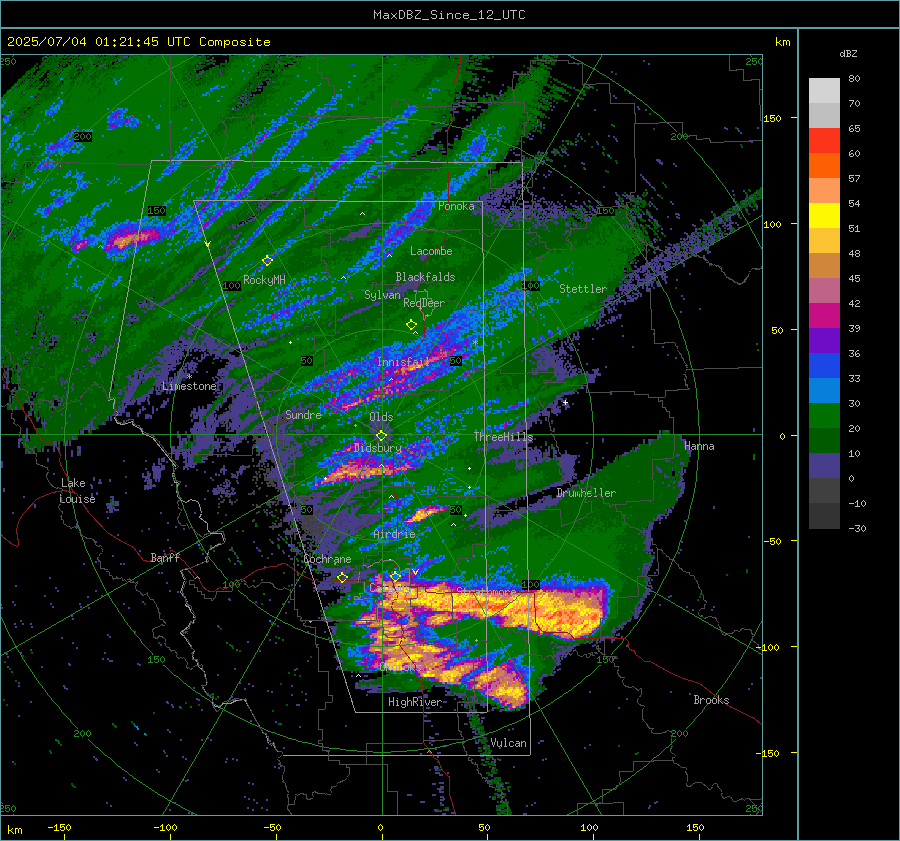
Task: Select the 2025/07/04 01:21:45 UTC Composite timestamp
Action: (138, 42)
